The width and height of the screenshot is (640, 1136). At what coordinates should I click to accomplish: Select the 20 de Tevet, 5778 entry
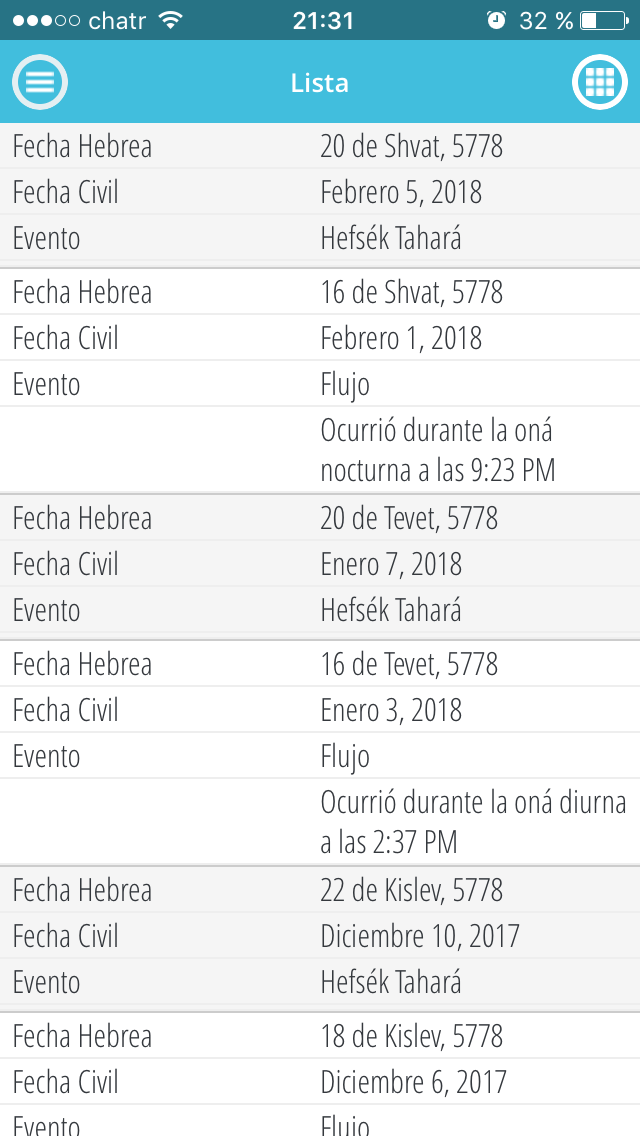409,519
